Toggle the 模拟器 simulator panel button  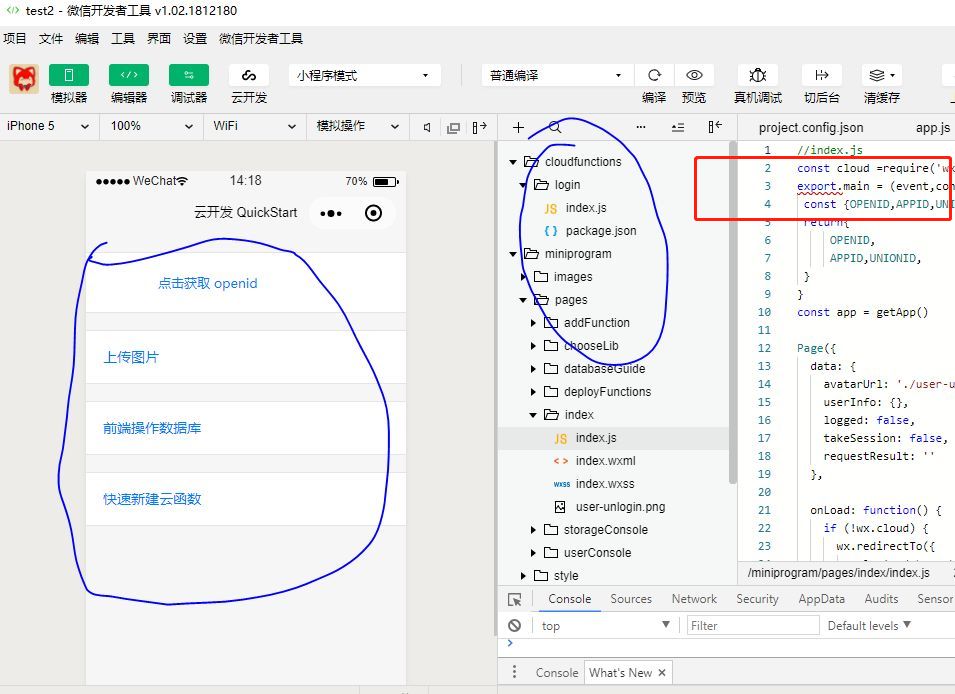69,75
